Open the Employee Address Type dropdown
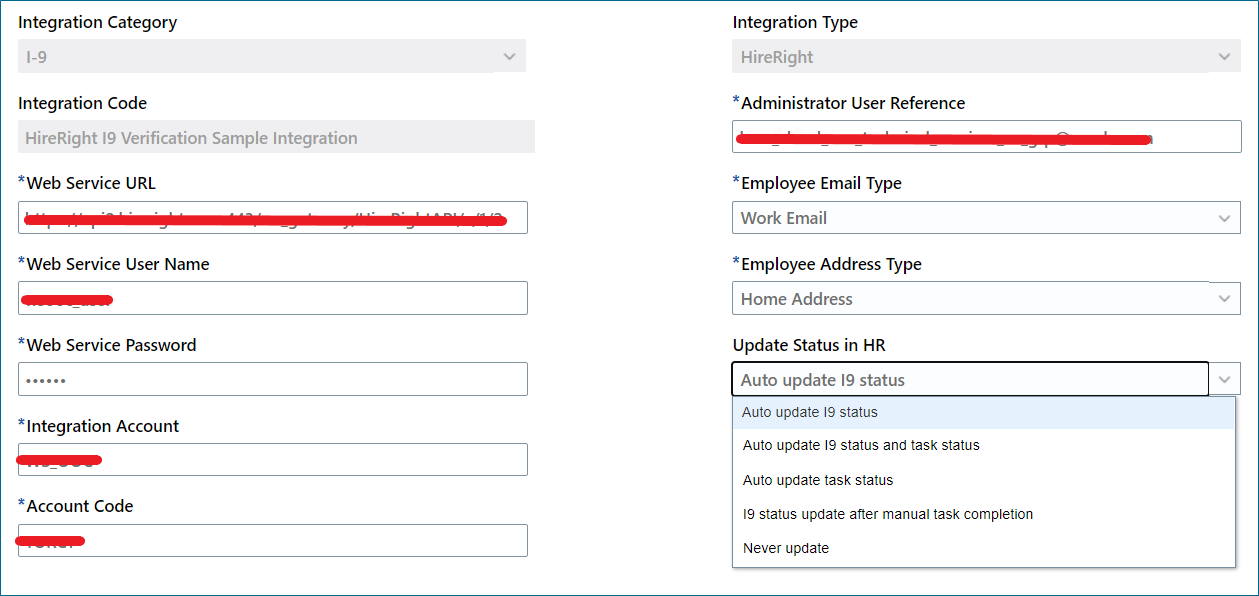This screenshot has width=1259, height=596. [970, 299]
